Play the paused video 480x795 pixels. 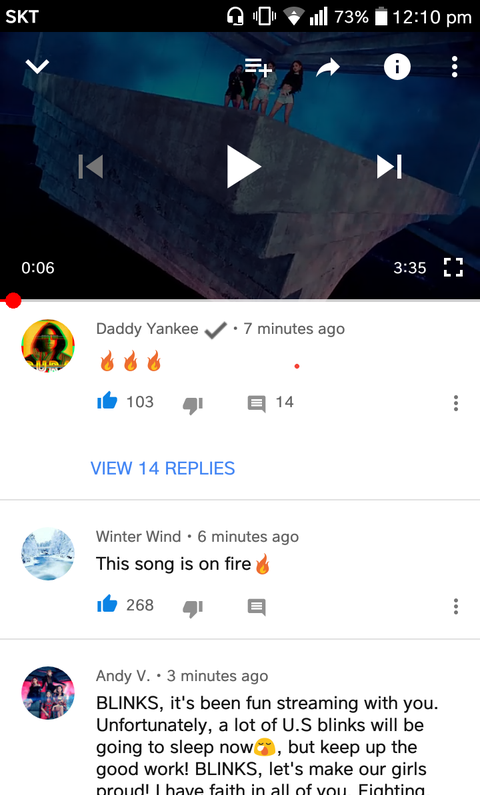(243, 166)
